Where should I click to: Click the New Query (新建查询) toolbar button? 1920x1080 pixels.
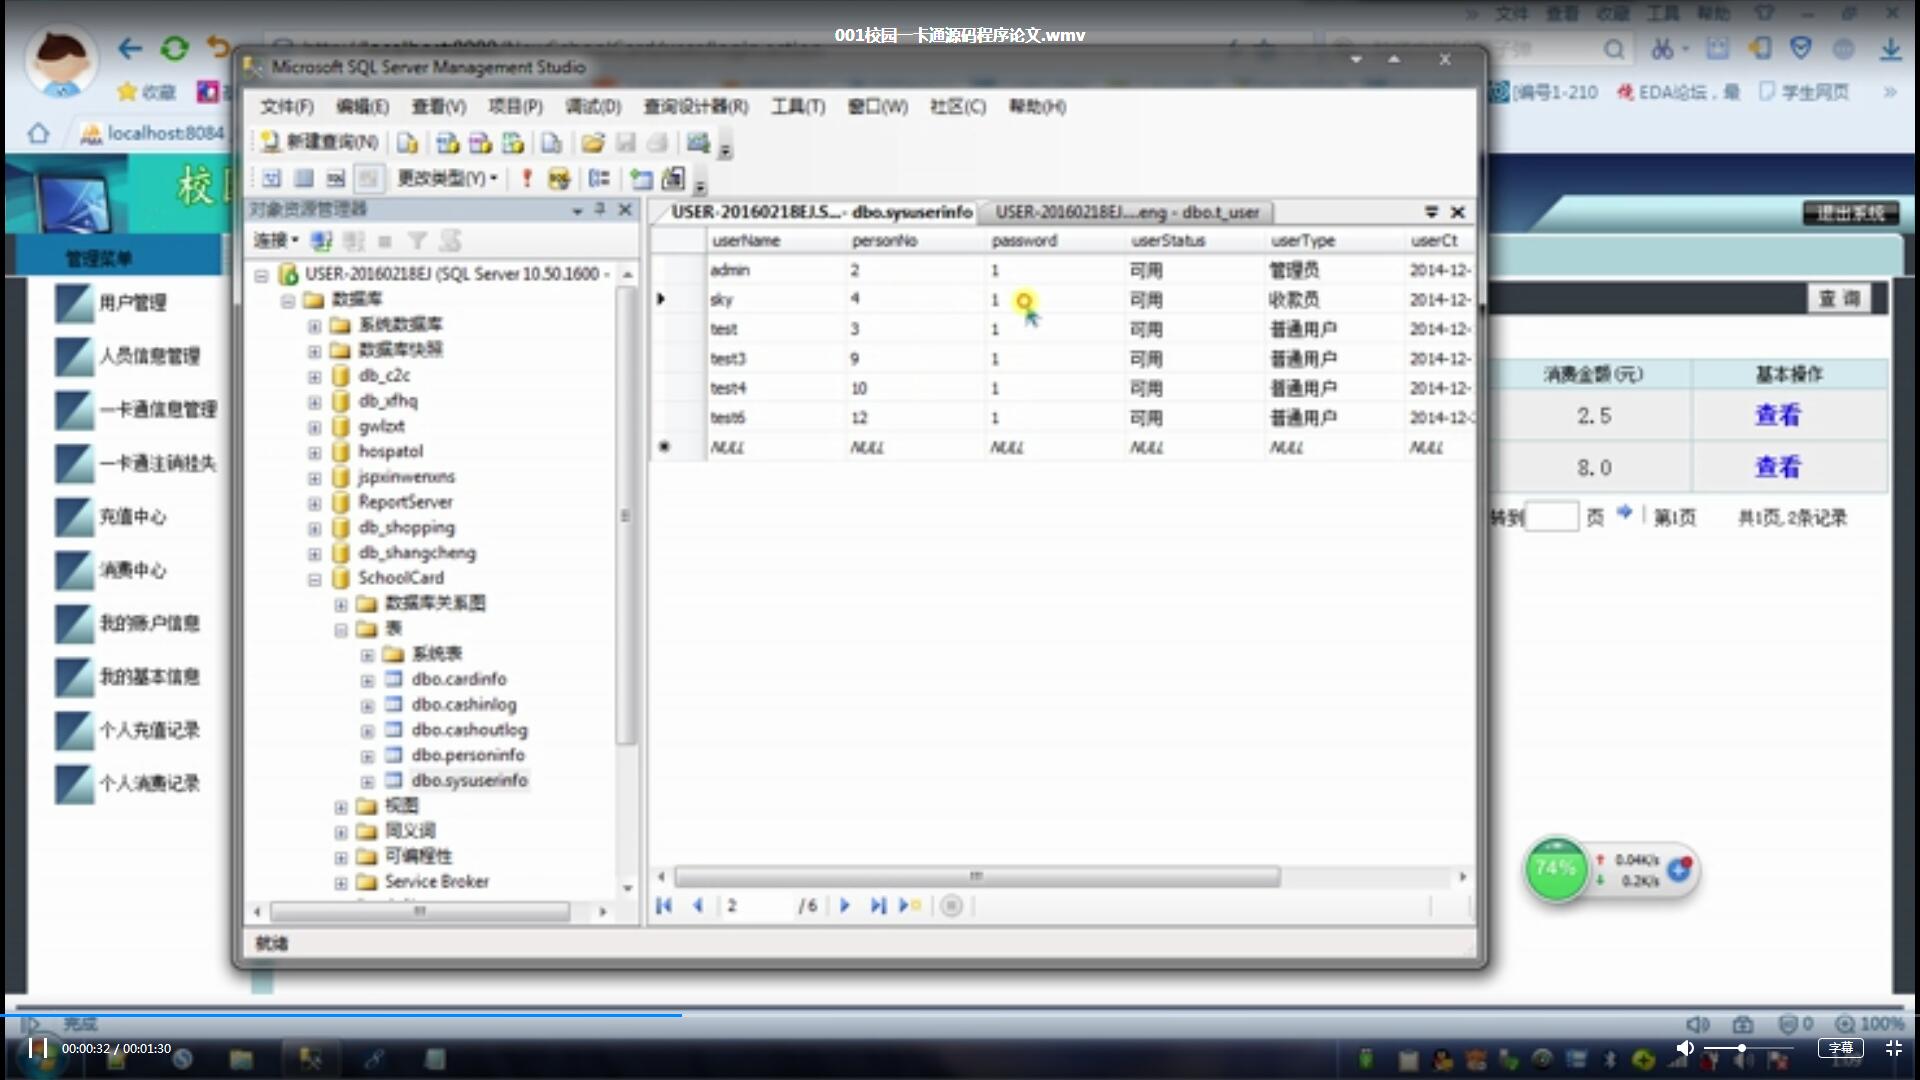pos(320,143)
